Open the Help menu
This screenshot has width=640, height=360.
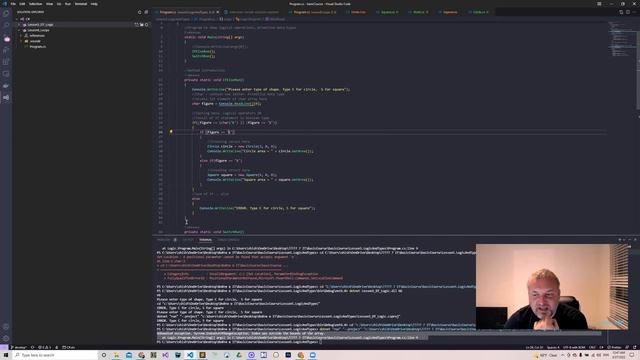(94, 4)
